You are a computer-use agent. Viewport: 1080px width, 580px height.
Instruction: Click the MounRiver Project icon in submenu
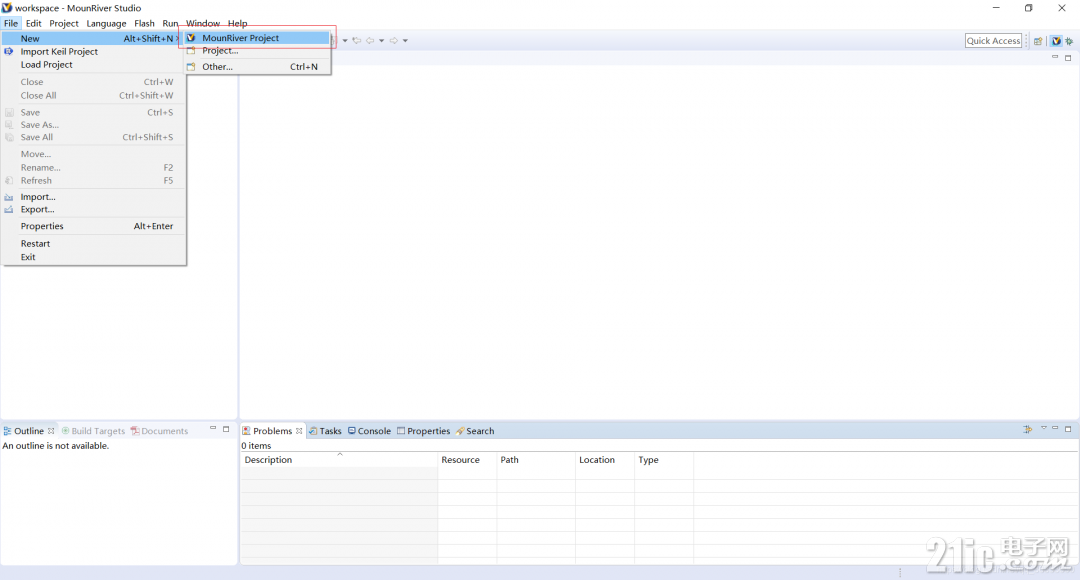pyautogui.click(x=191, y=38)
